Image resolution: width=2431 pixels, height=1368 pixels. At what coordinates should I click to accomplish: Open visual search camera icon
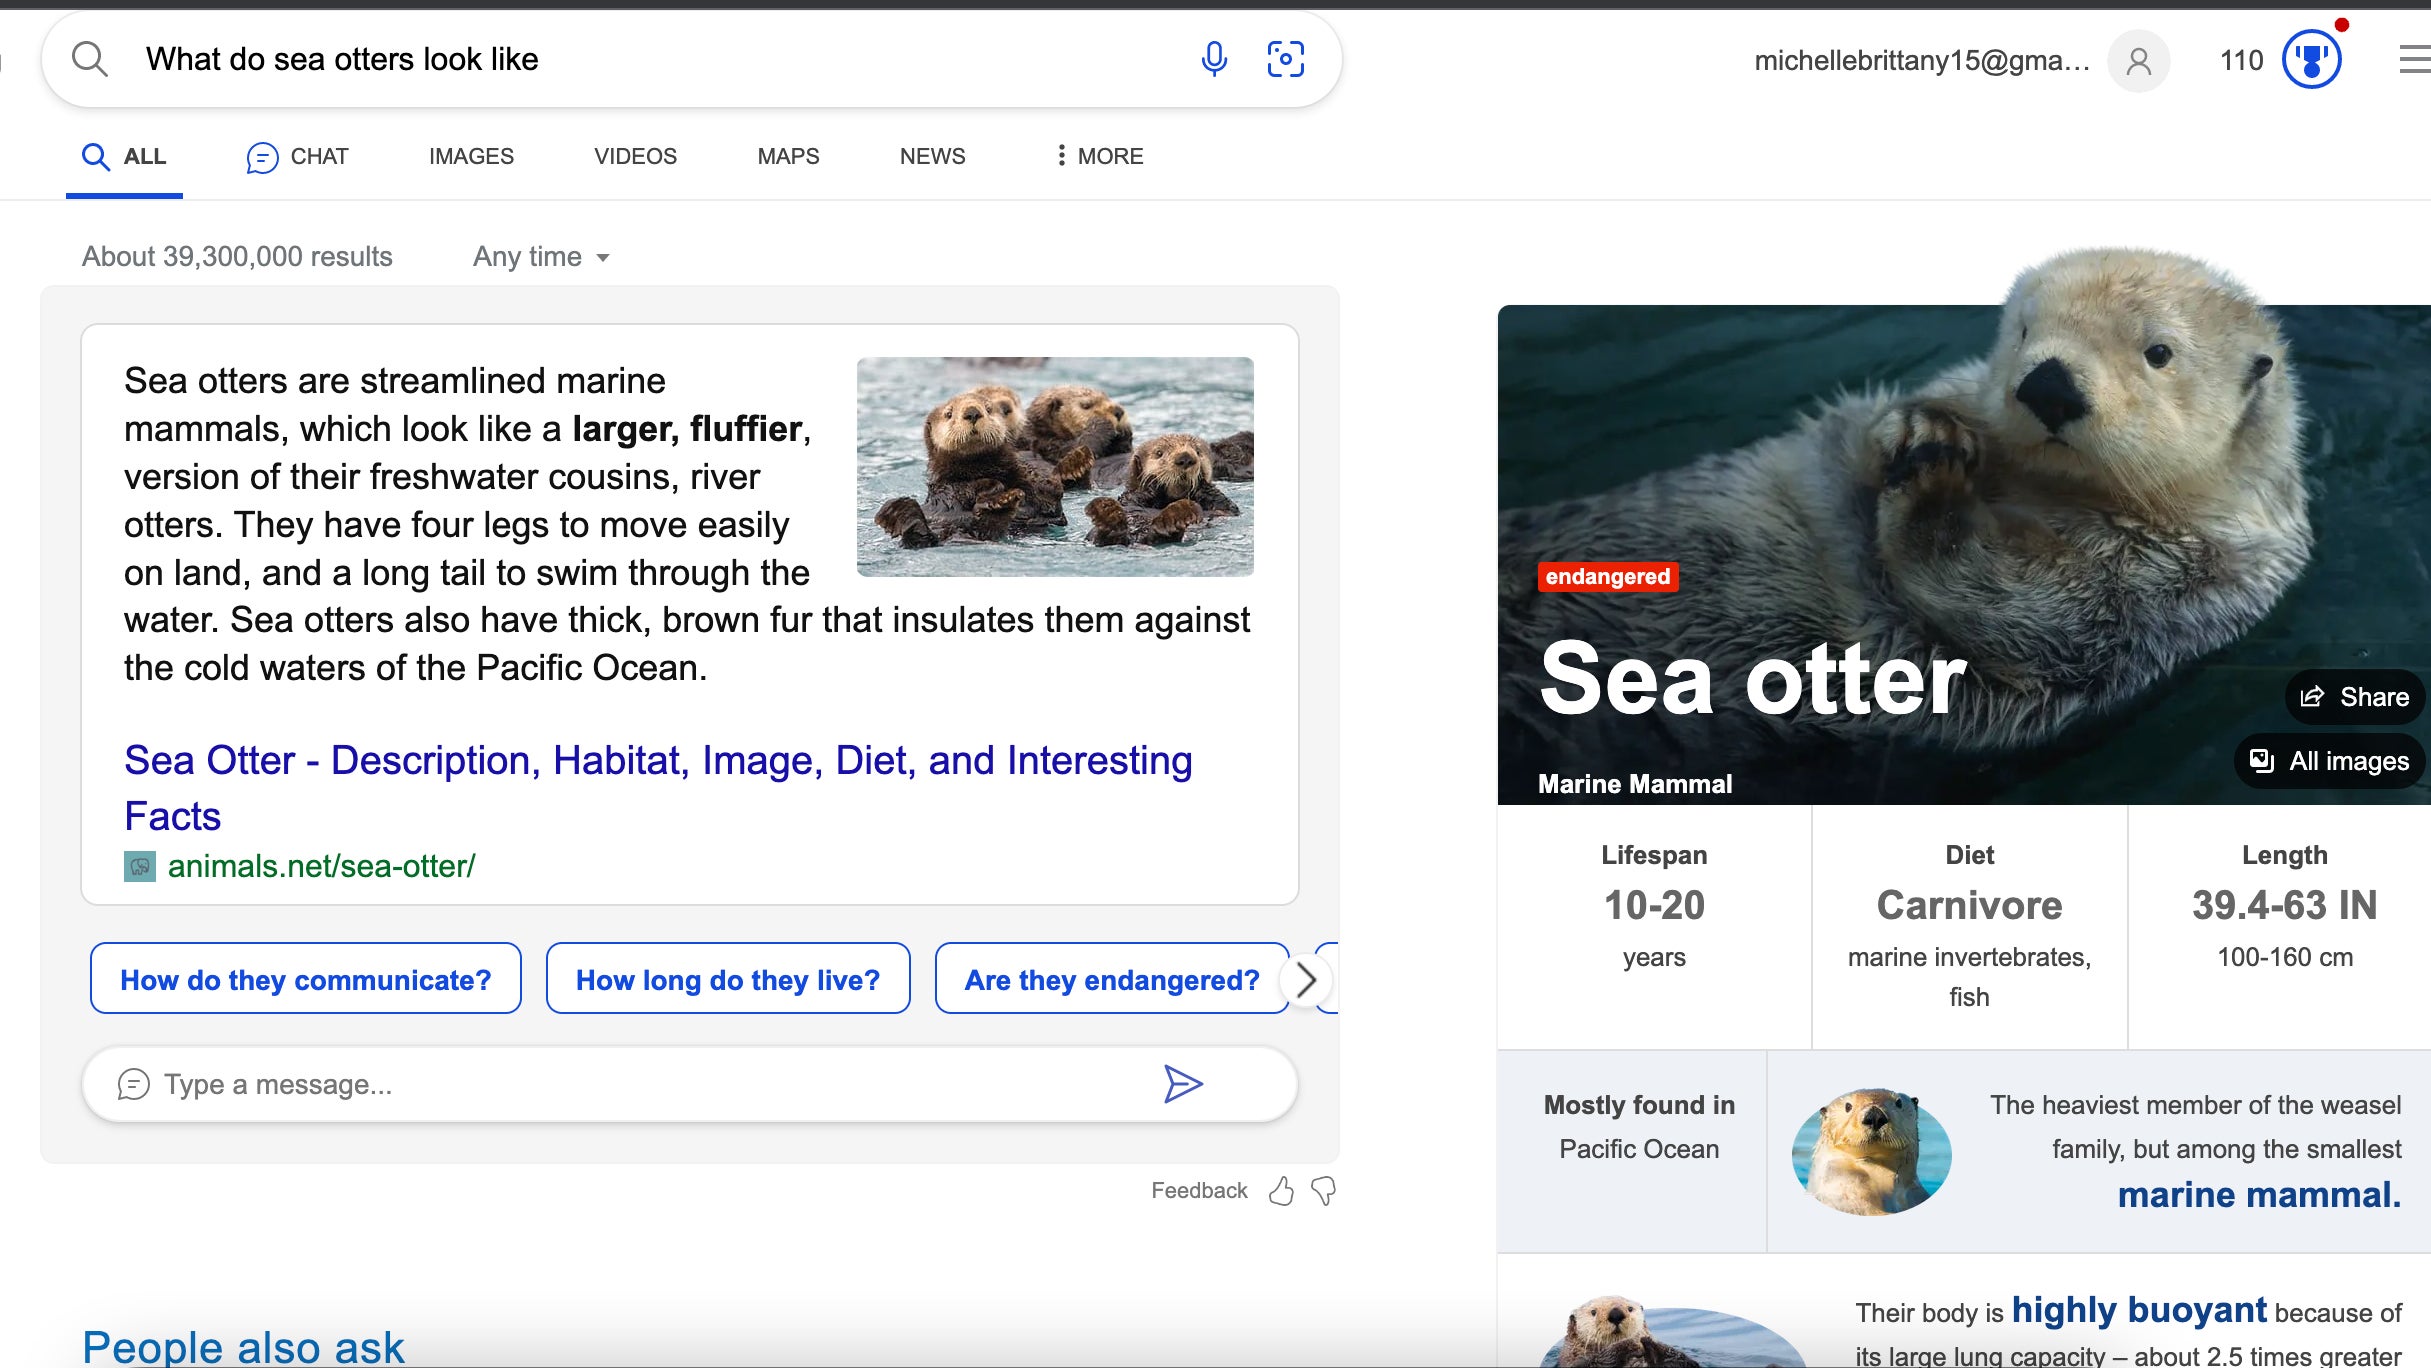1285,60
